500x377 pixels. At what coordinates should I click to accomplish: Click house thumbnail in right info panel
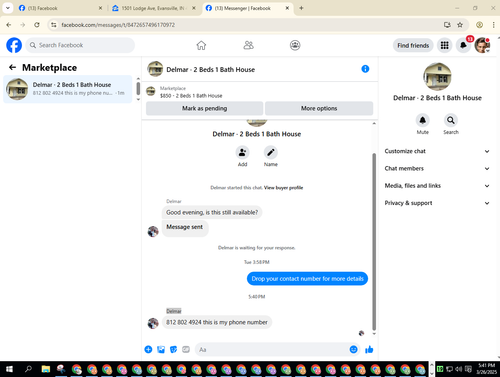pyautogui.click(x=437, y=77)
